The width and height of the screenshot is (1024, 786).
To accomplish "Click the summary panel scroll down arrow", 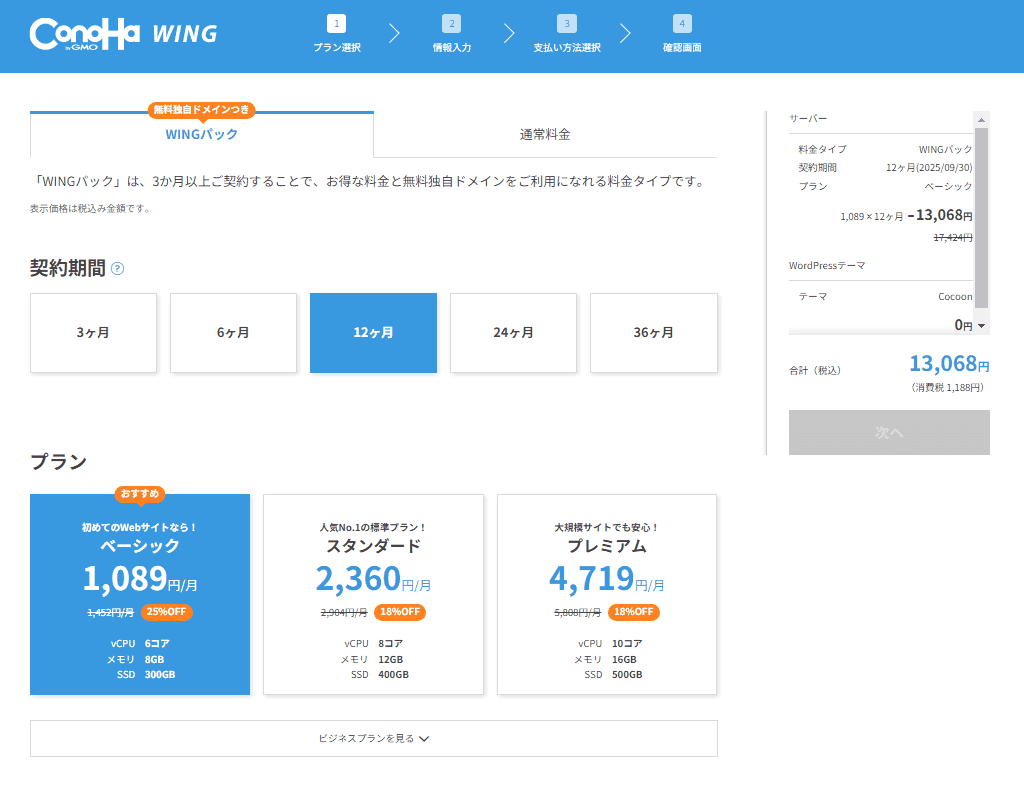I will click(x=981, y=326).
